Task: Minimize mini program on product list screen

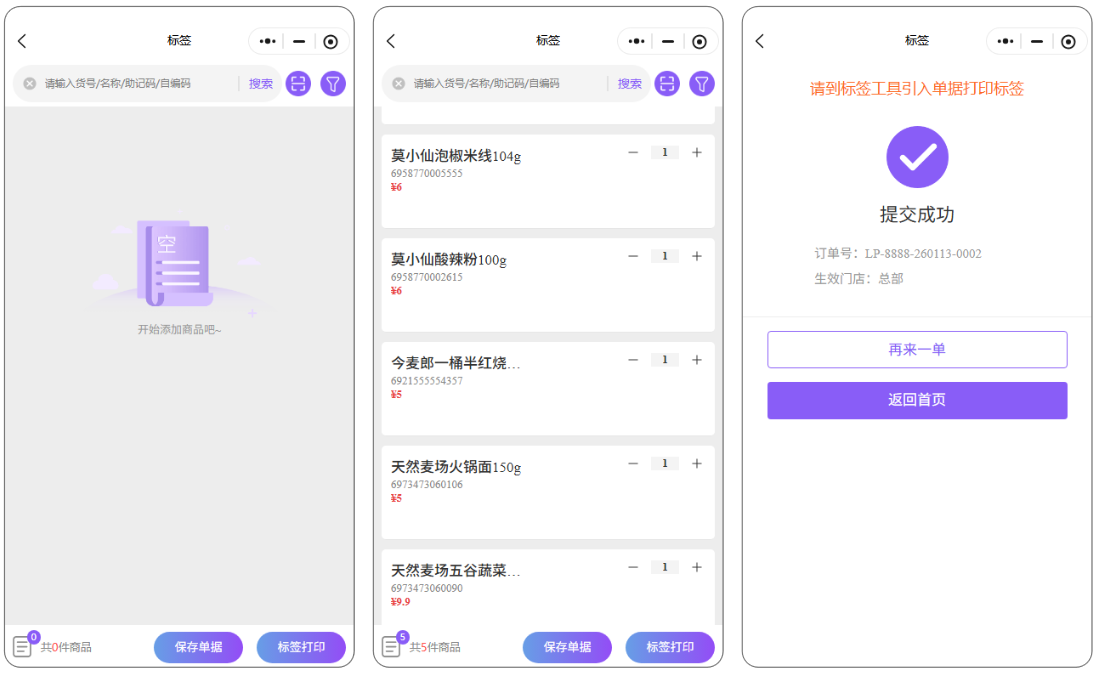Action: point(668,41)
